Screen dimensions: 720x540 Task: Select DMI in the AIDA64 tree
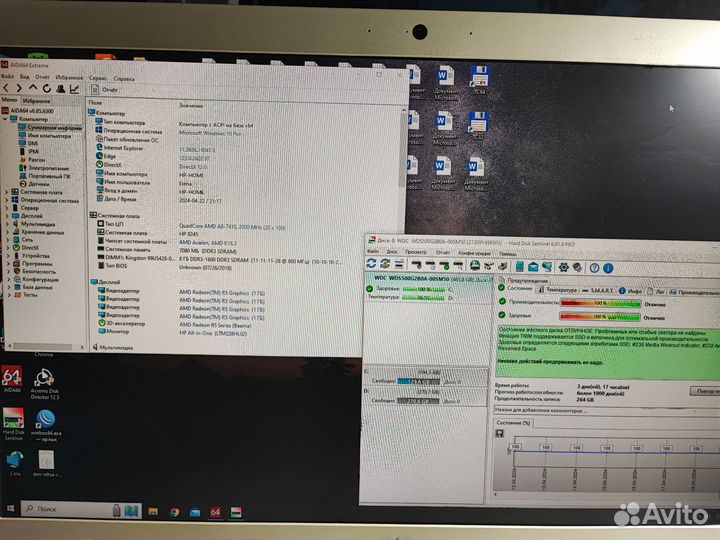coord(28,144)
